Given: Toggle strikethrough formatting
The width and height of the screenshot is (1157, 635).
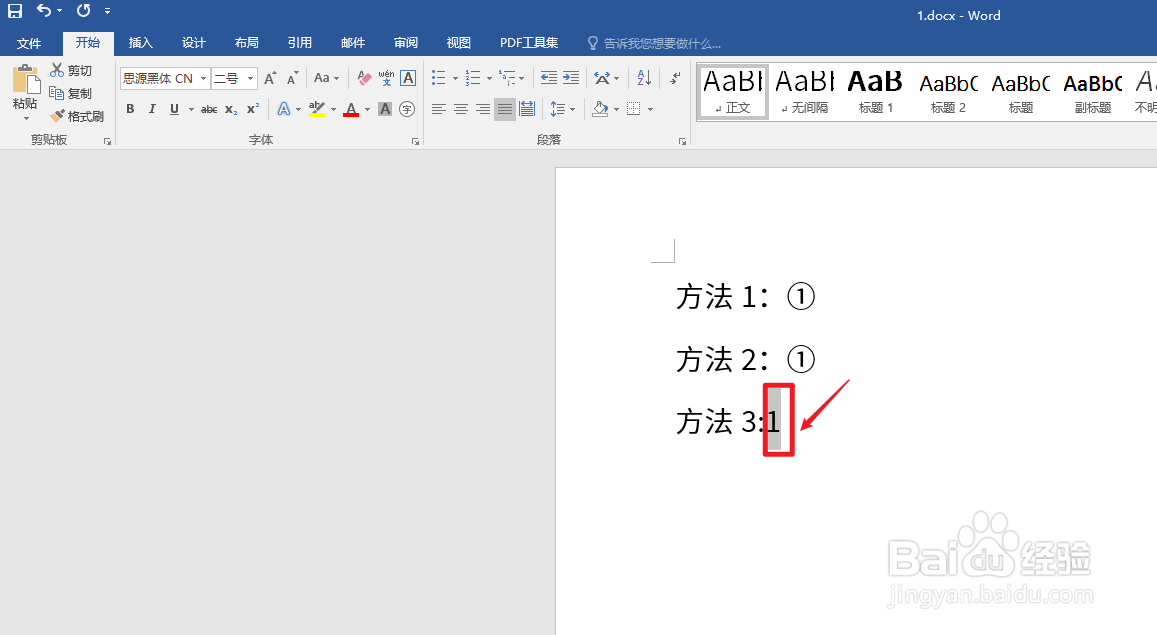Looking at the screenshot, I should (x=209, y=109).
